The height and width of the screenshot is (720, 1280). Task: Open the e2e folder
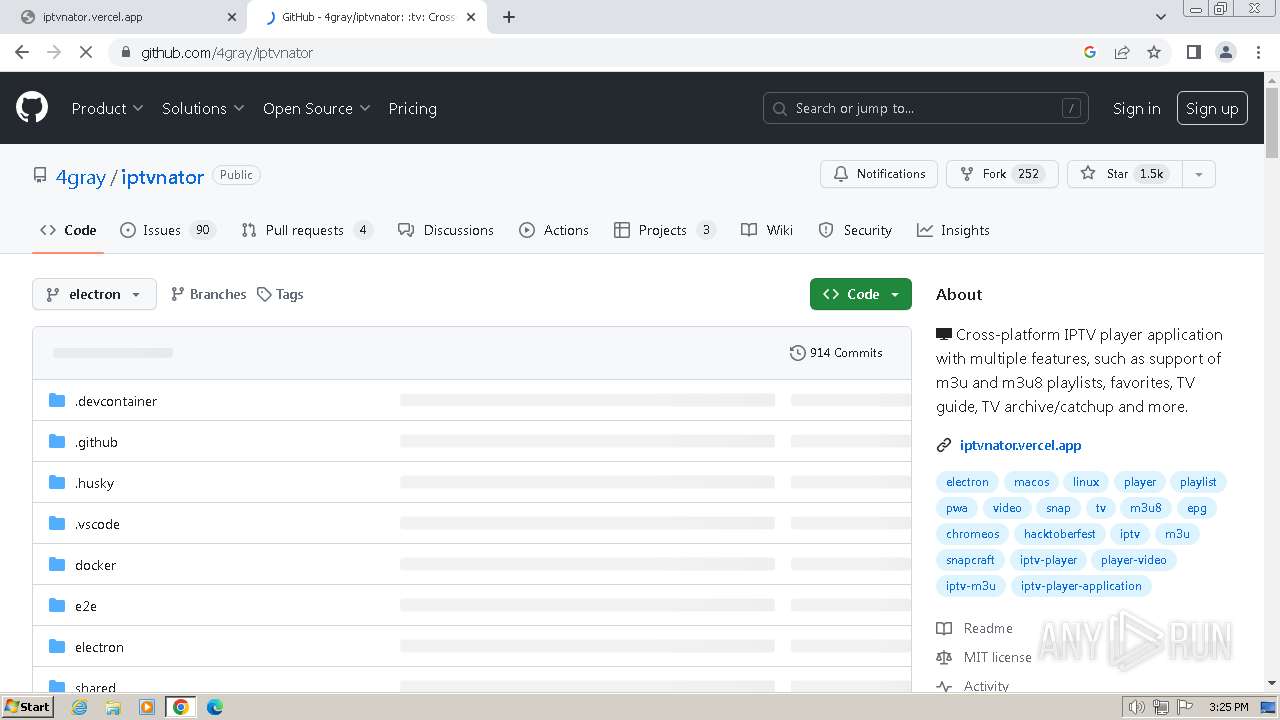tap(86, 606)
